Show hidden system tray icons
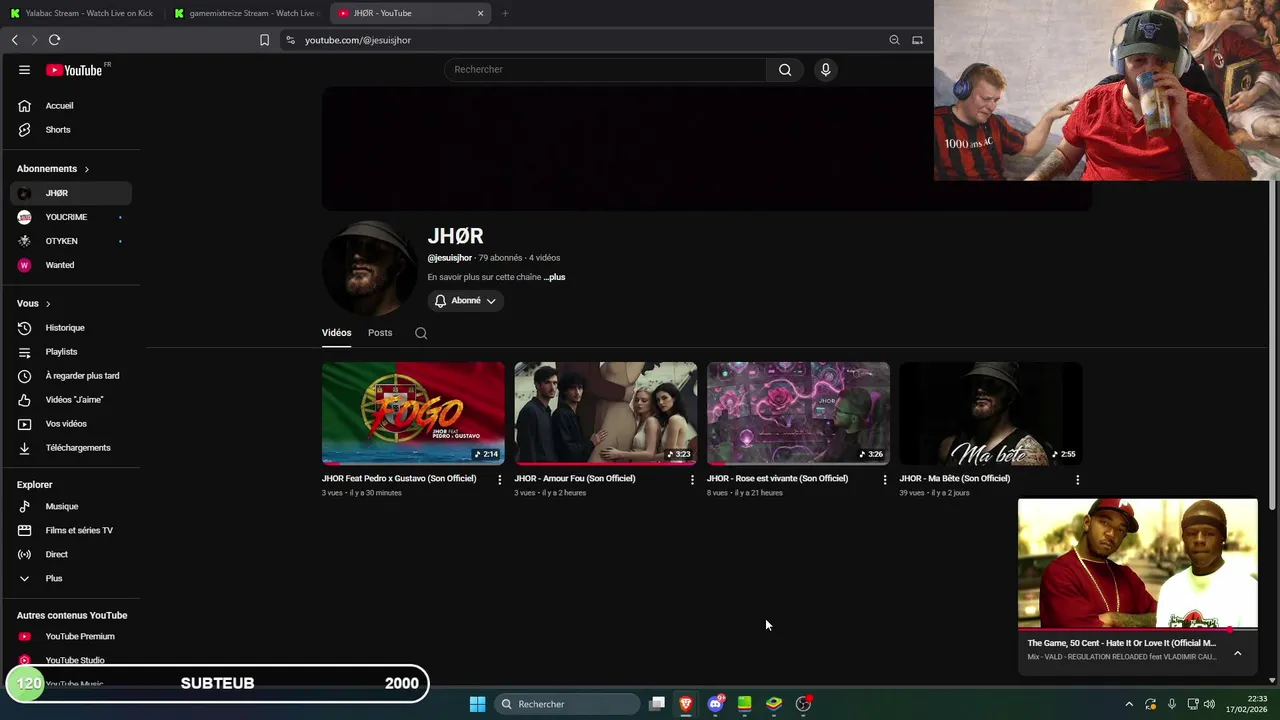This screenshot has height=720, width=1280. [1129, 704]
